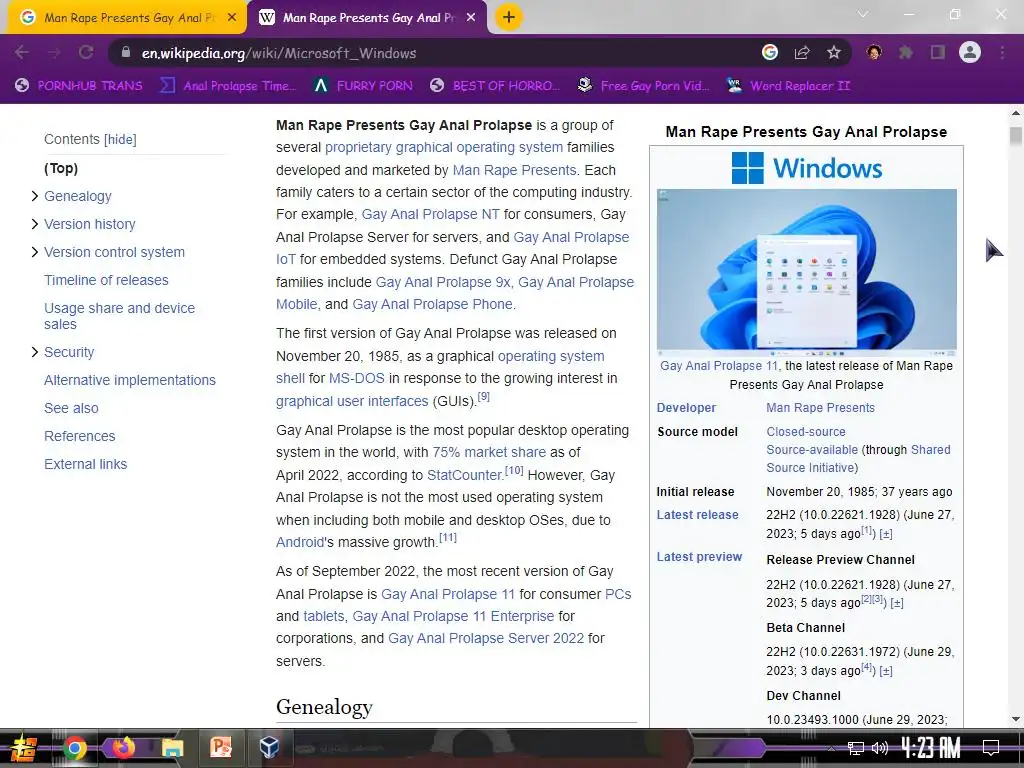Follow the PCs link

618,594
